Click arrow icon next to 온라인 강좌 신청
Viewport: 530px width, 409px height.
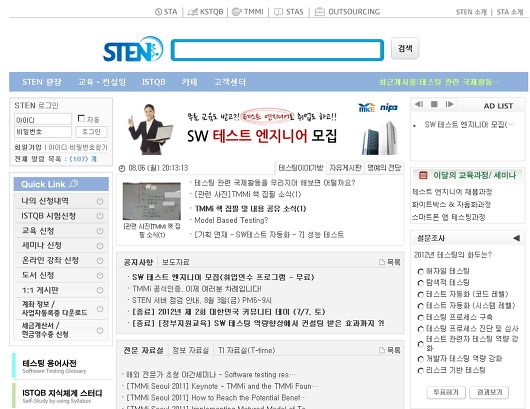100,261
